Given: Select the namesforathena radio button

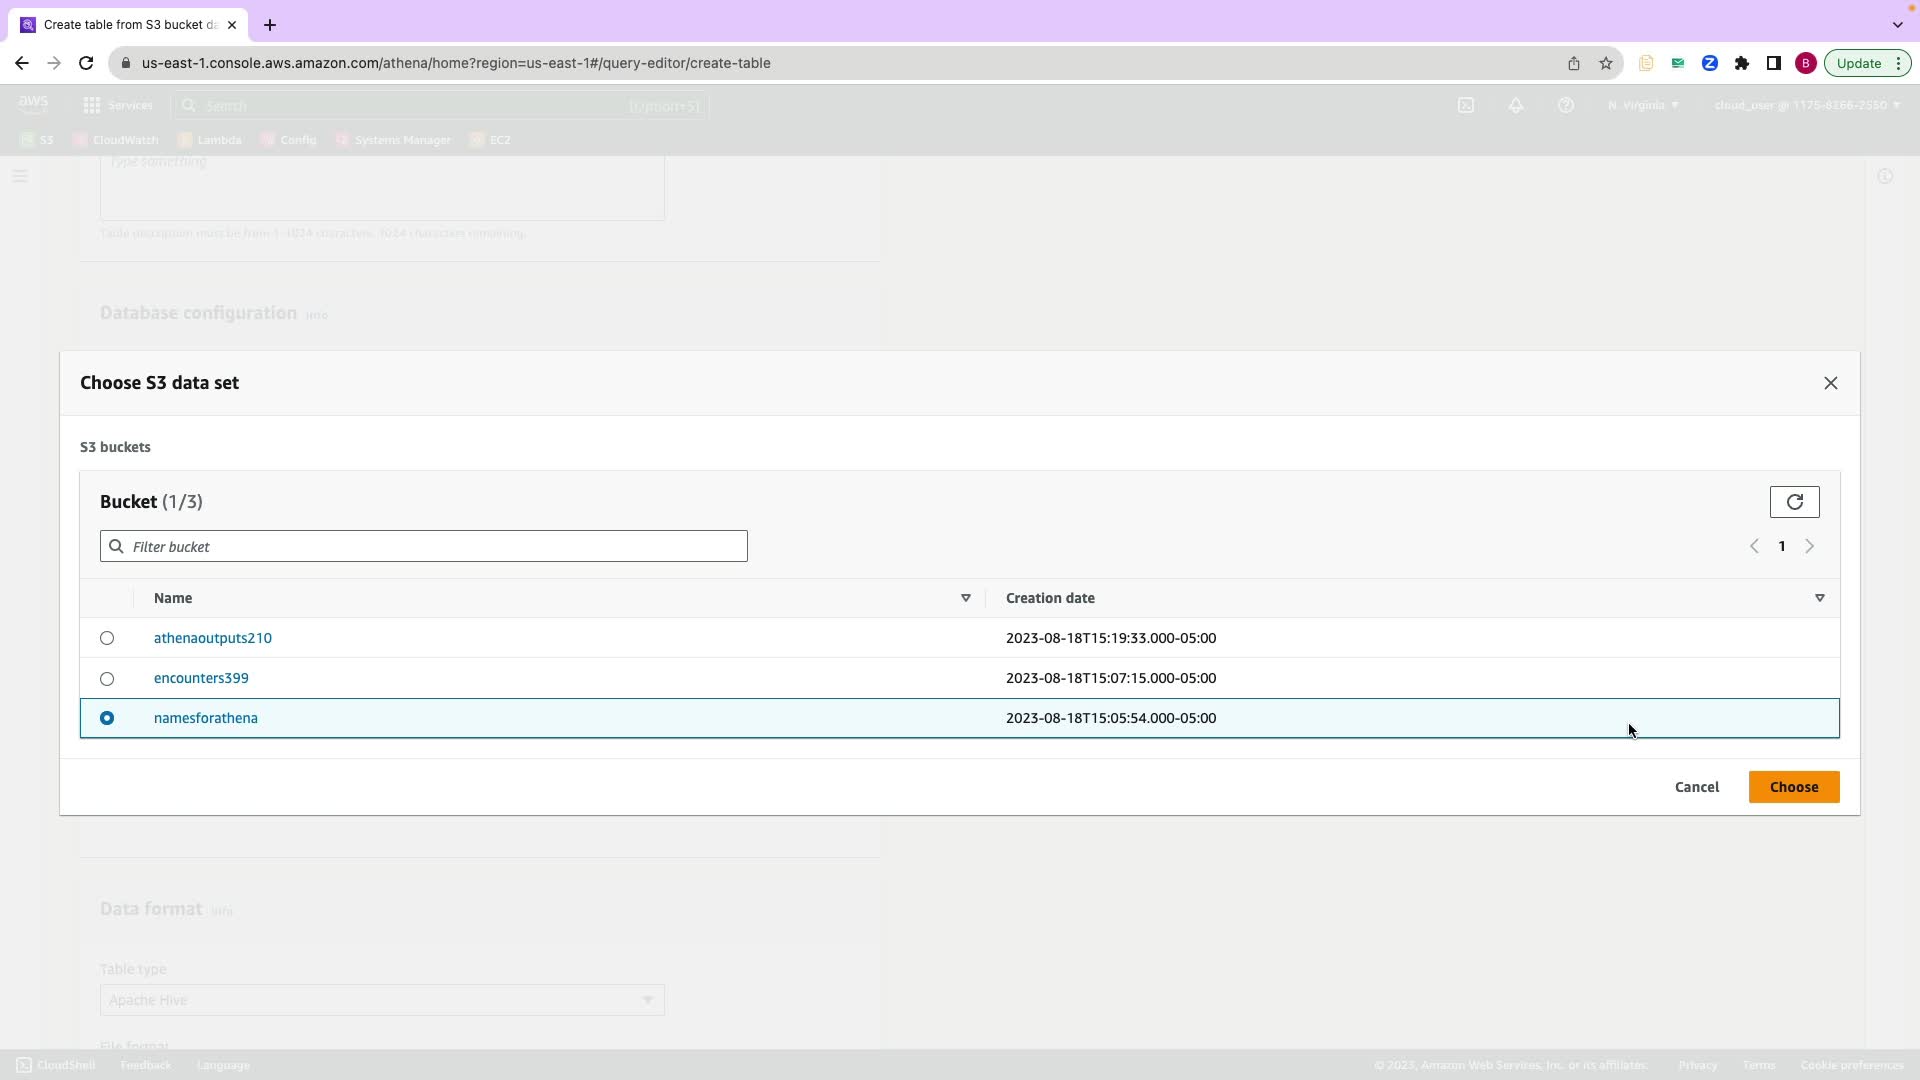Looking at the screenshot, I should pyautogui.click(x=107, y=718).
